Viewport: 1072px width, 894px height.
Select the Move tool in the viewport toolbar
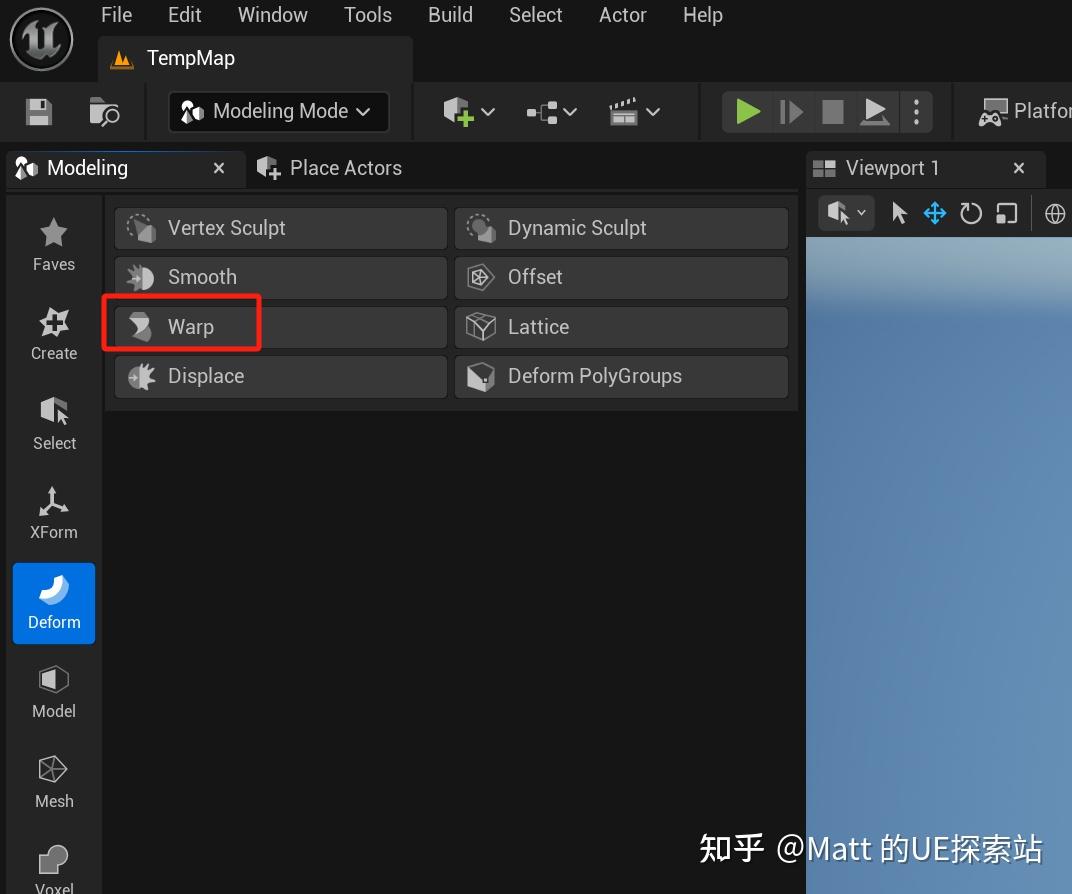(x=934, y=212)
